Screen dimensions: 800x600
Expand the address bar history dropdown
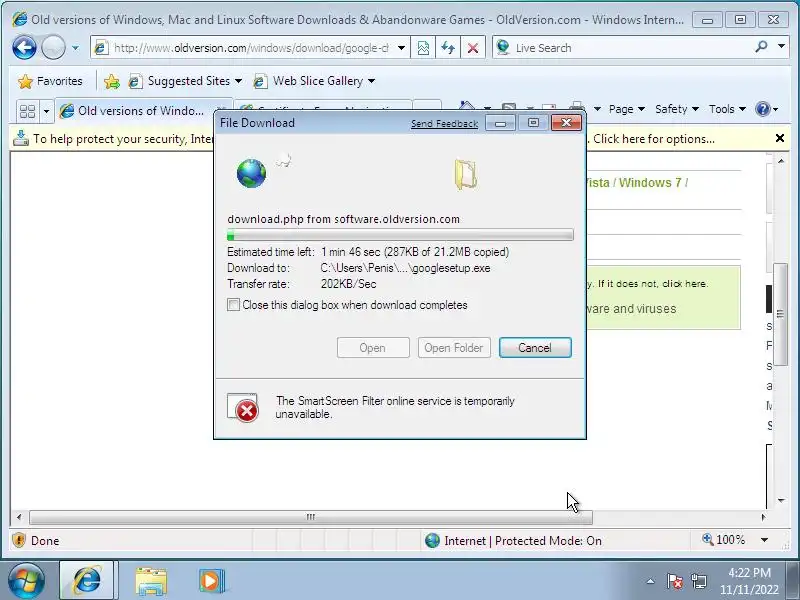[x=402, y=48]
